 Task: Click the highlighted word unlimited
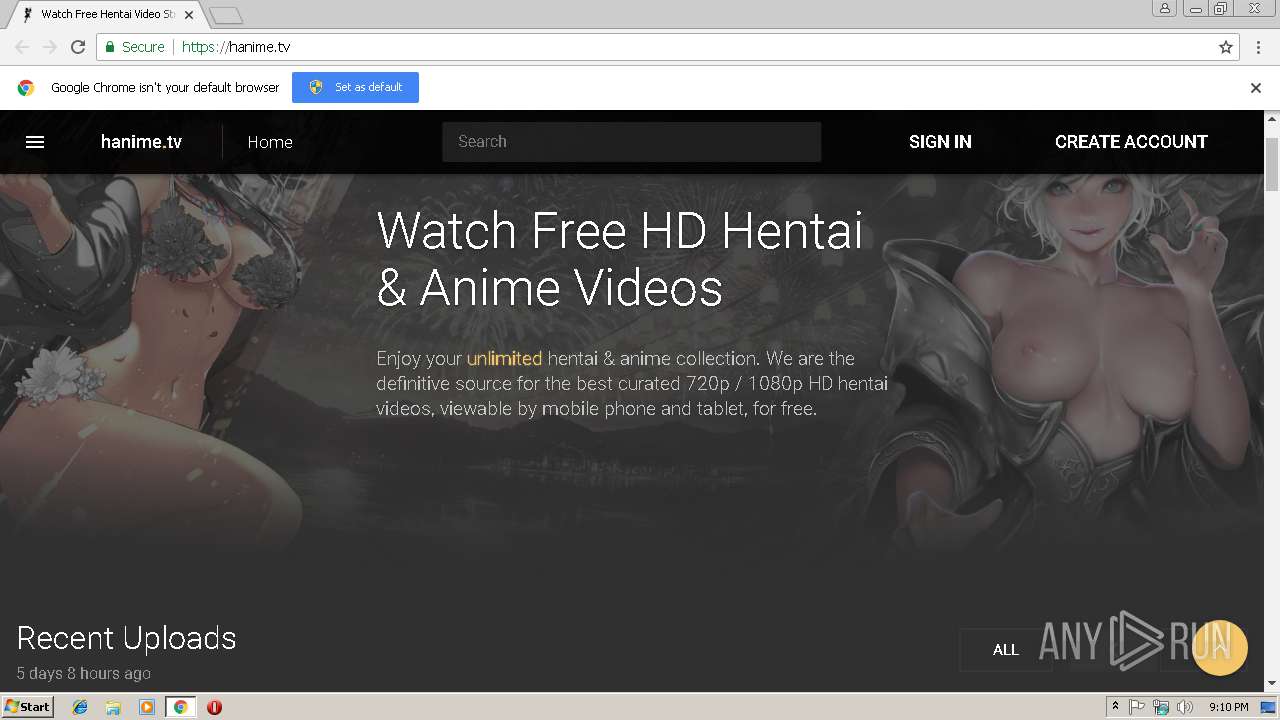(504, 358)
